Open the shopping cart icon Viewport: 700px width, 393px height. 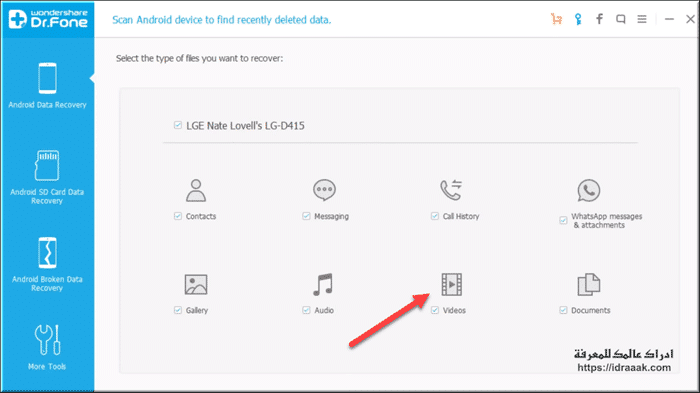click(x=556, y=19)
